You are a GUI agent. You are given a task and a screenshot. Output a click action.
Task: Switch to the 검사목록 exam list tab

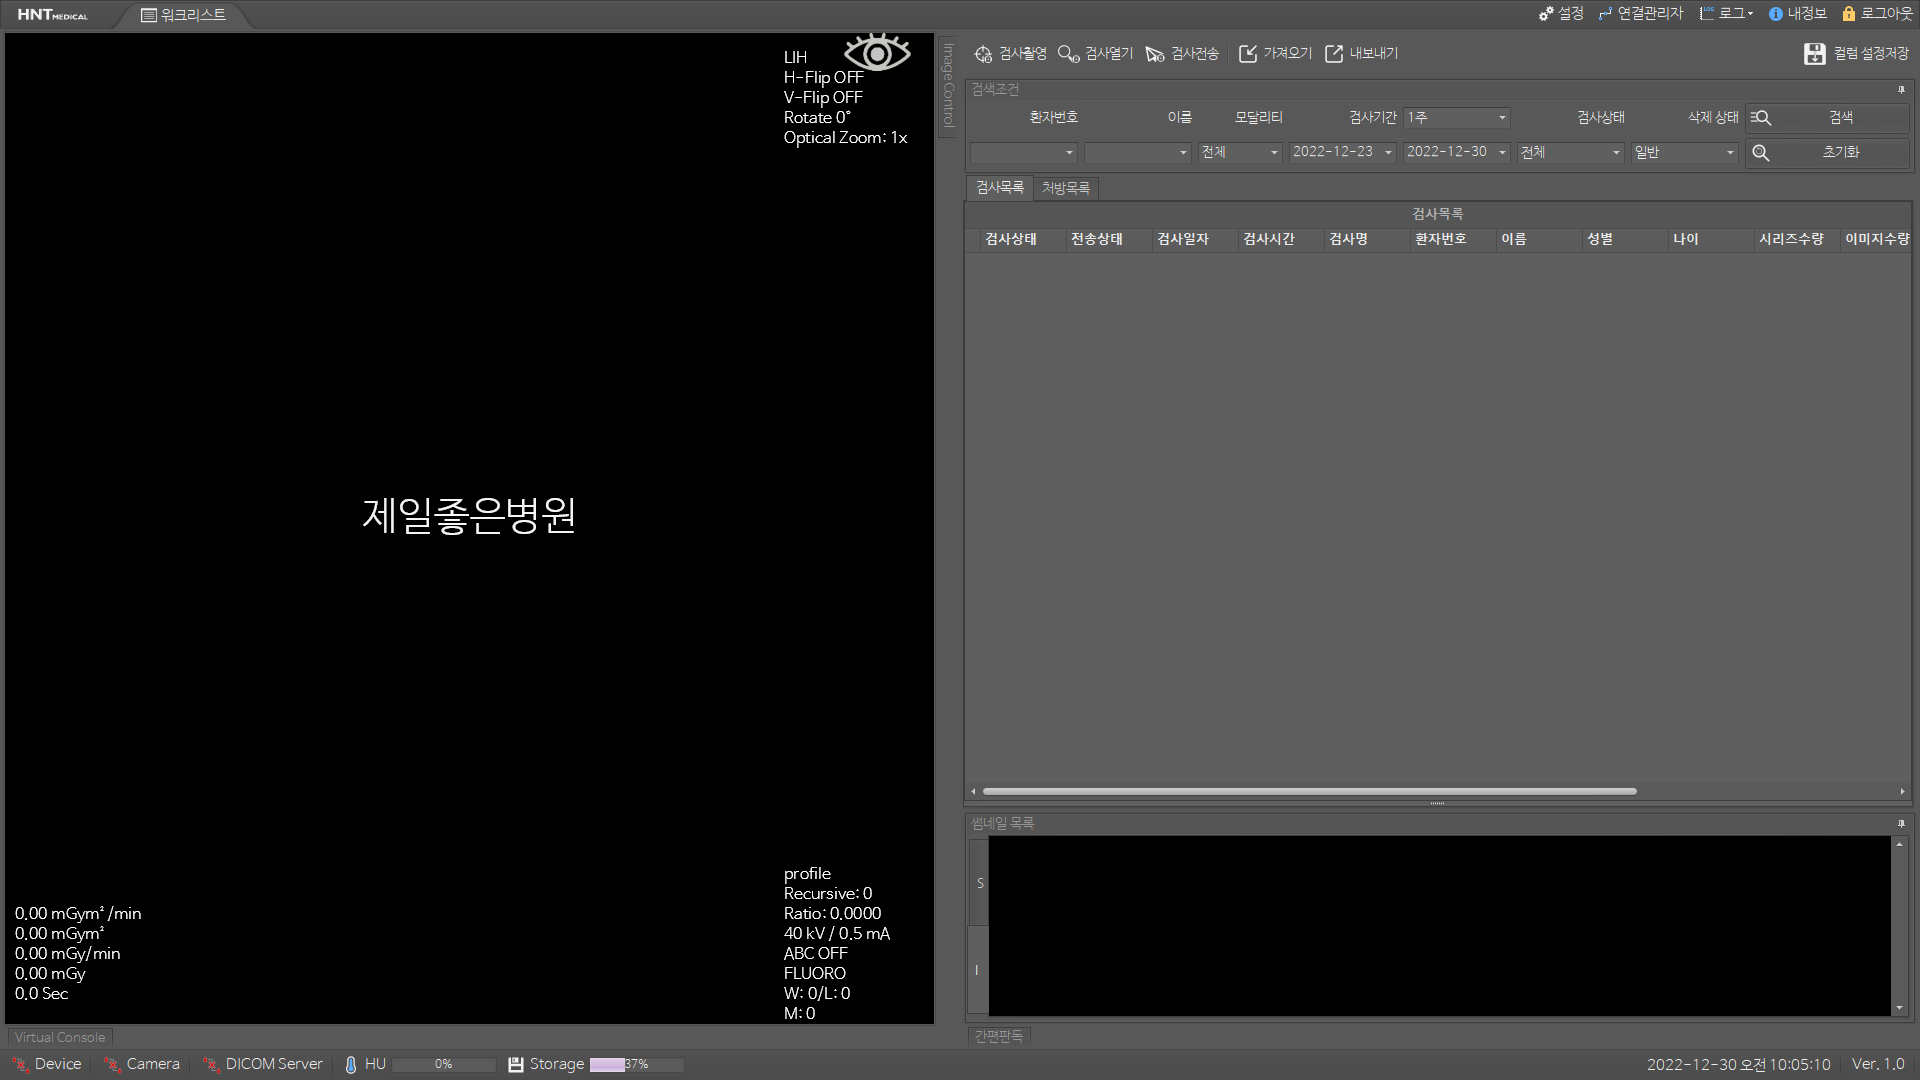coord(1000,188)
